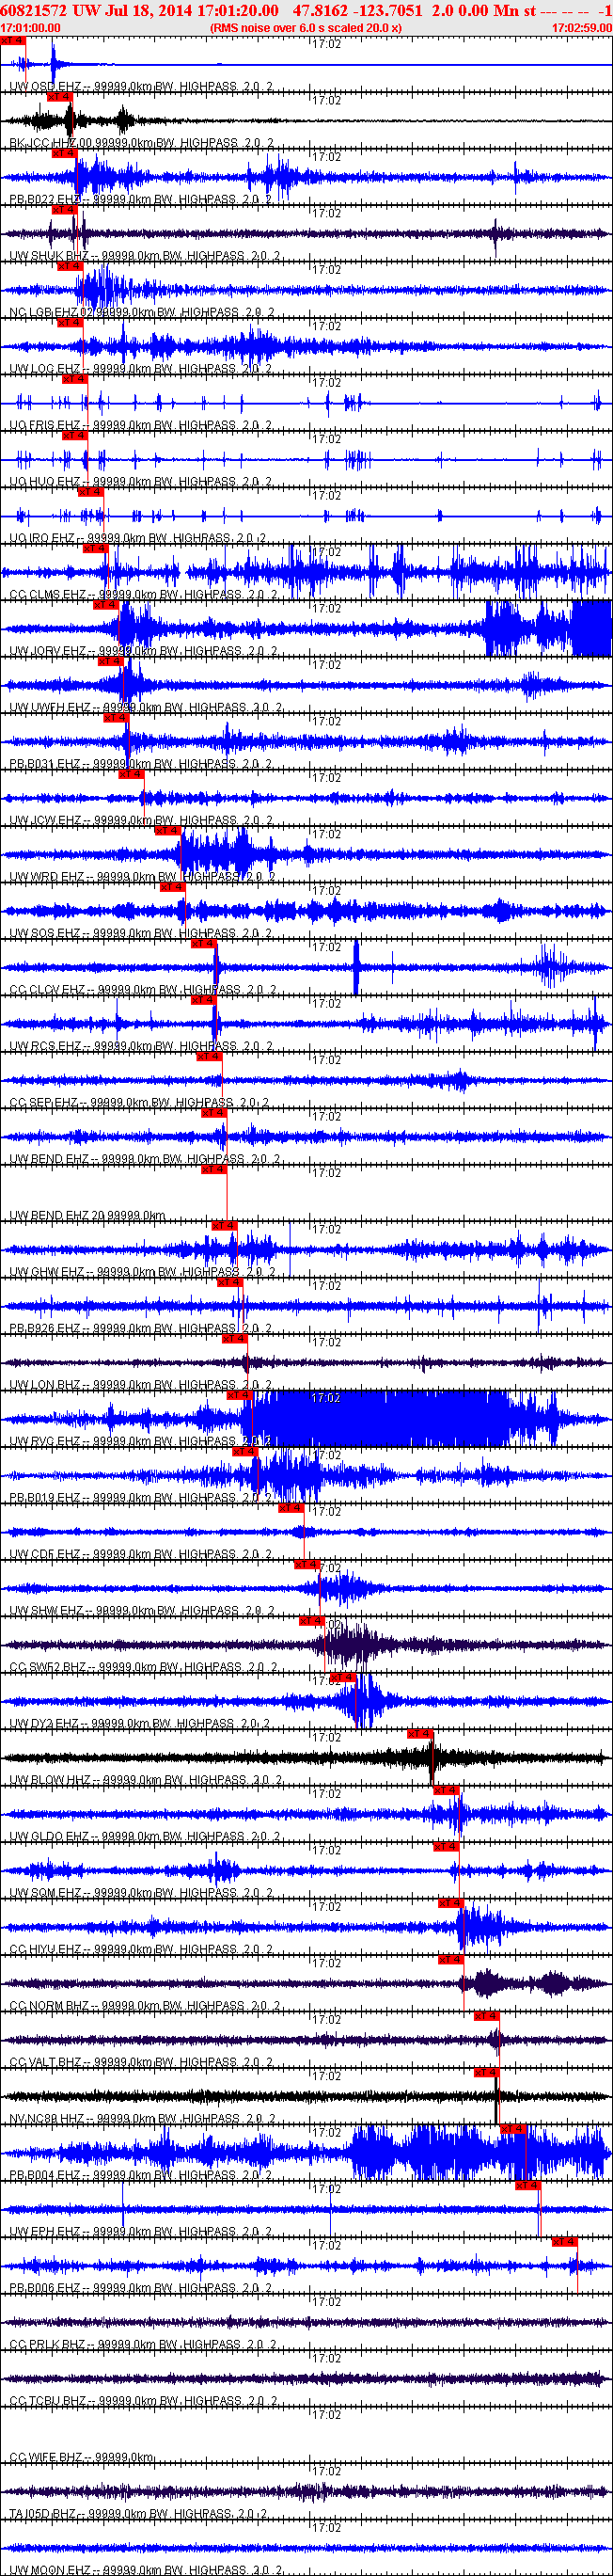
Task: Click the epicenter coordinates 47.8162 -123.7051
Action: 358,10
